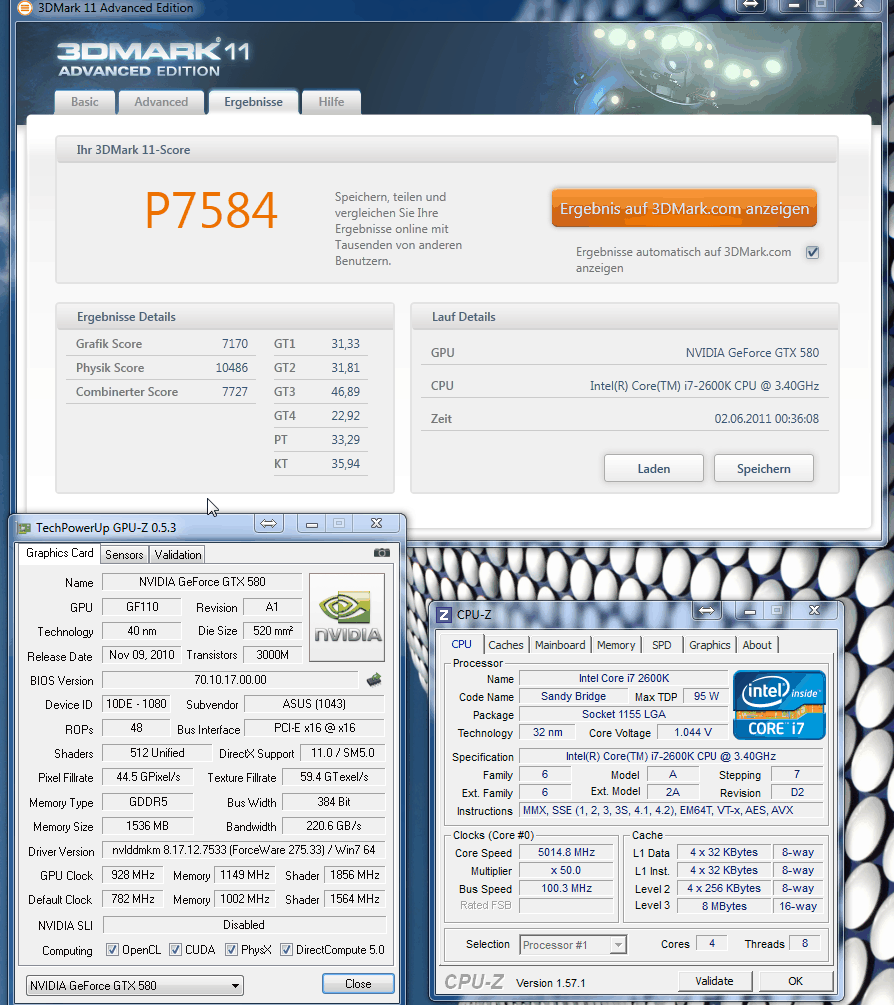
Task: Click the Speichern button
Action: point(763,468)
